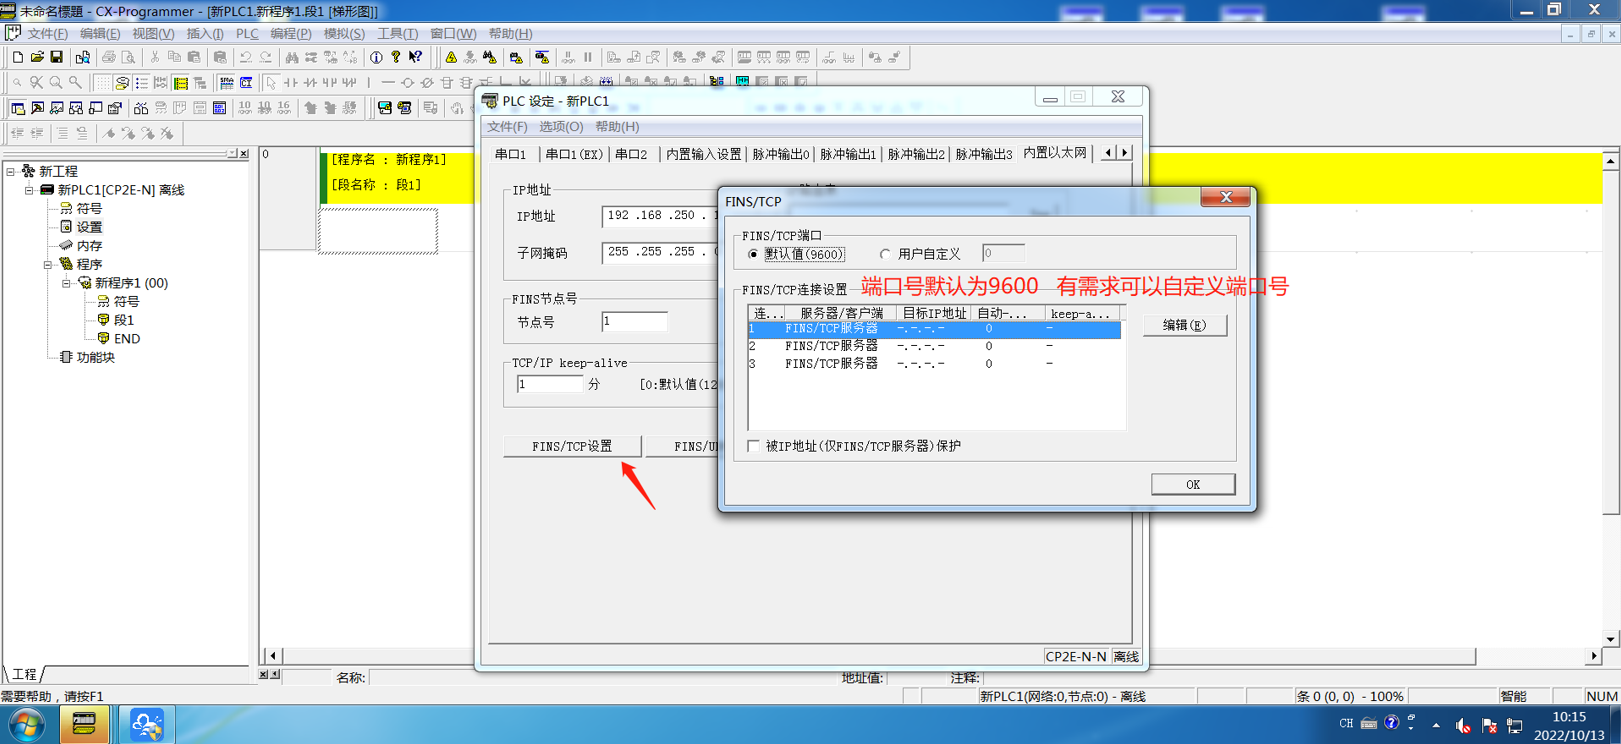
Task: Click the 子网掩码 subnet mask field
Action: coord(660,253)
